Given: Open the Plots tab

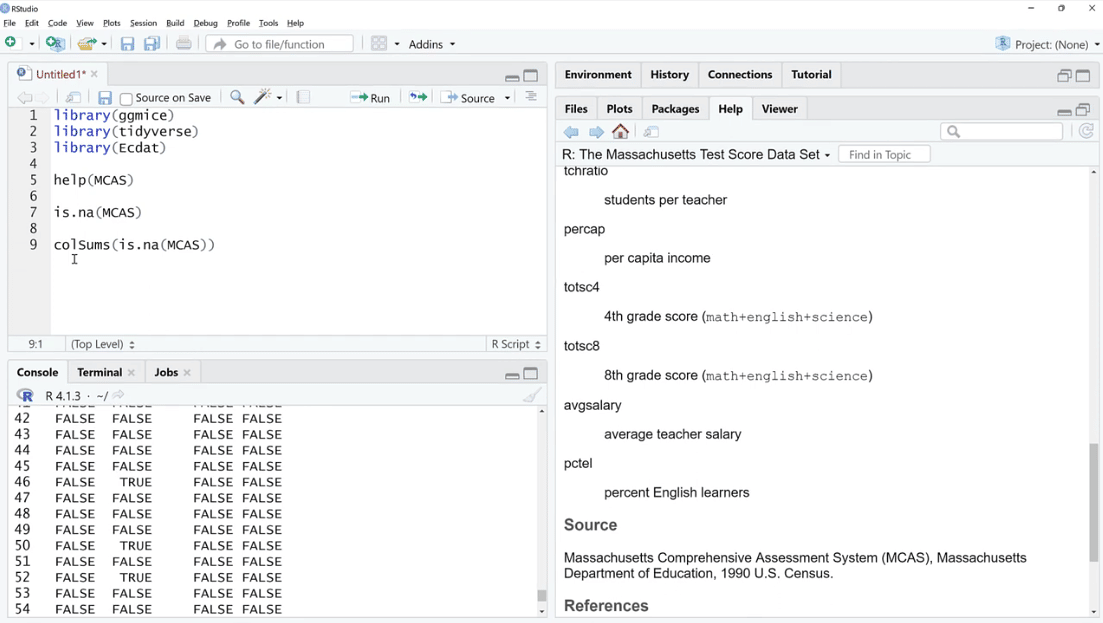Looking at the screenshot, I should (x=619, y=109).
